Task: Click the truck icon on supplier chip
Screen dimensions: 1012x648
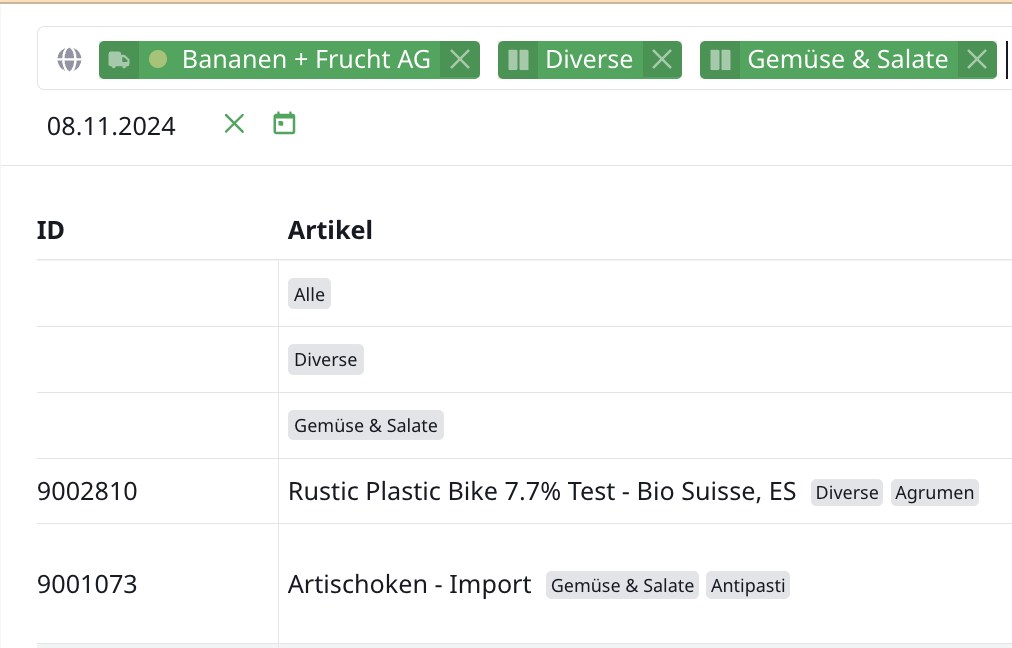Action: (119, 60)
